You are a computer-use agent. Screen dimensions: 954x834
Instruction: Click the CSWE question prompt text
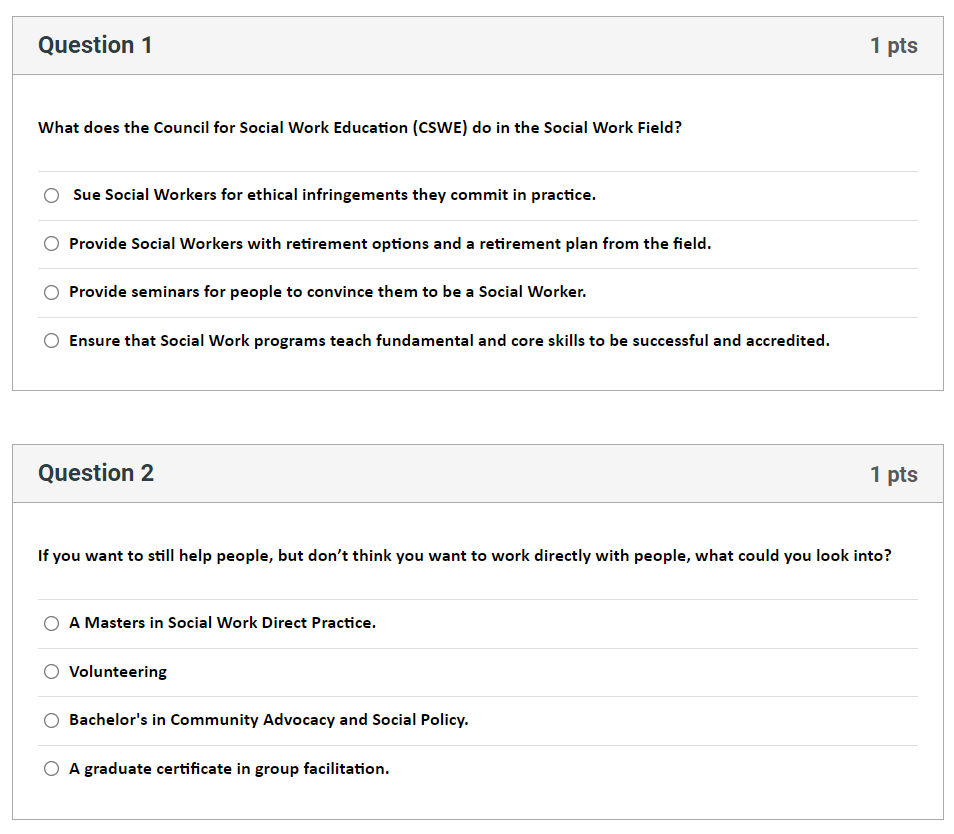pyautogui.click(x=360, y=128)
